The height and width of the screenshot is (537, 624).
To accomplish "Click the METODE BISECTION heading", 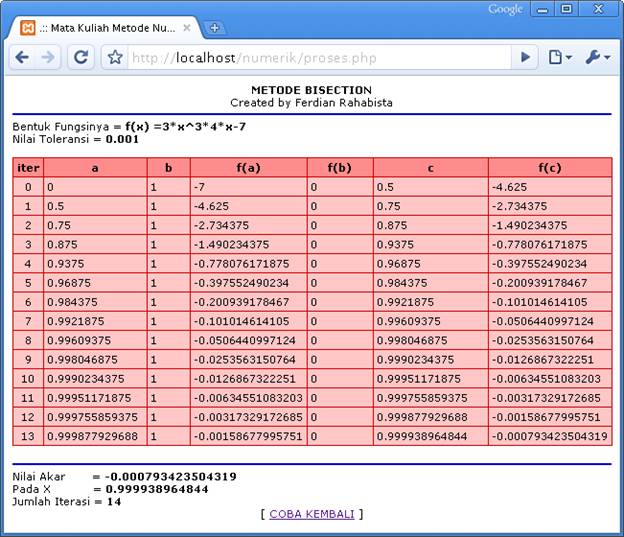I will click(312, 90).
